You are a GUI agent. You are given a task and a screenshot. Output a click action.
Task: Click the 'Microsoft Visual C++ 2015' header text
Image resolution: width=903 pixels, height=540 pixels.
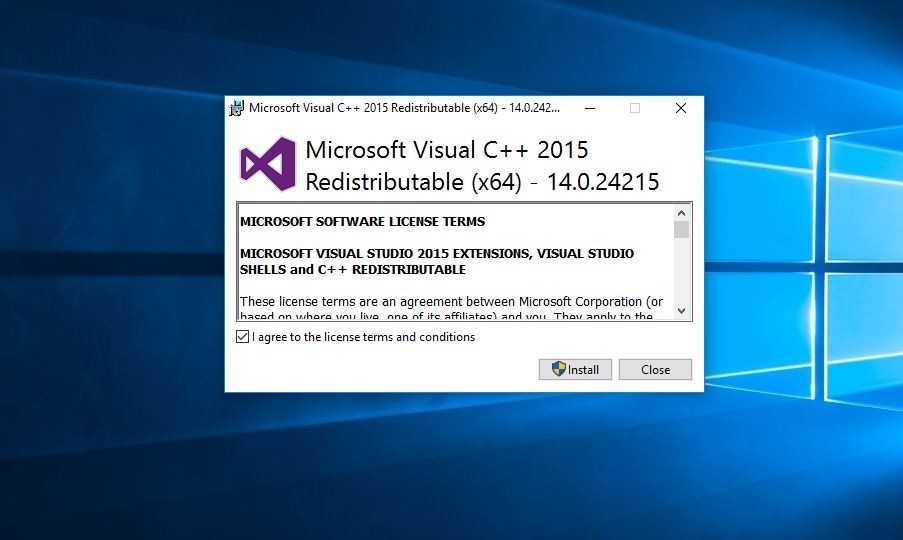pos(446,150)
